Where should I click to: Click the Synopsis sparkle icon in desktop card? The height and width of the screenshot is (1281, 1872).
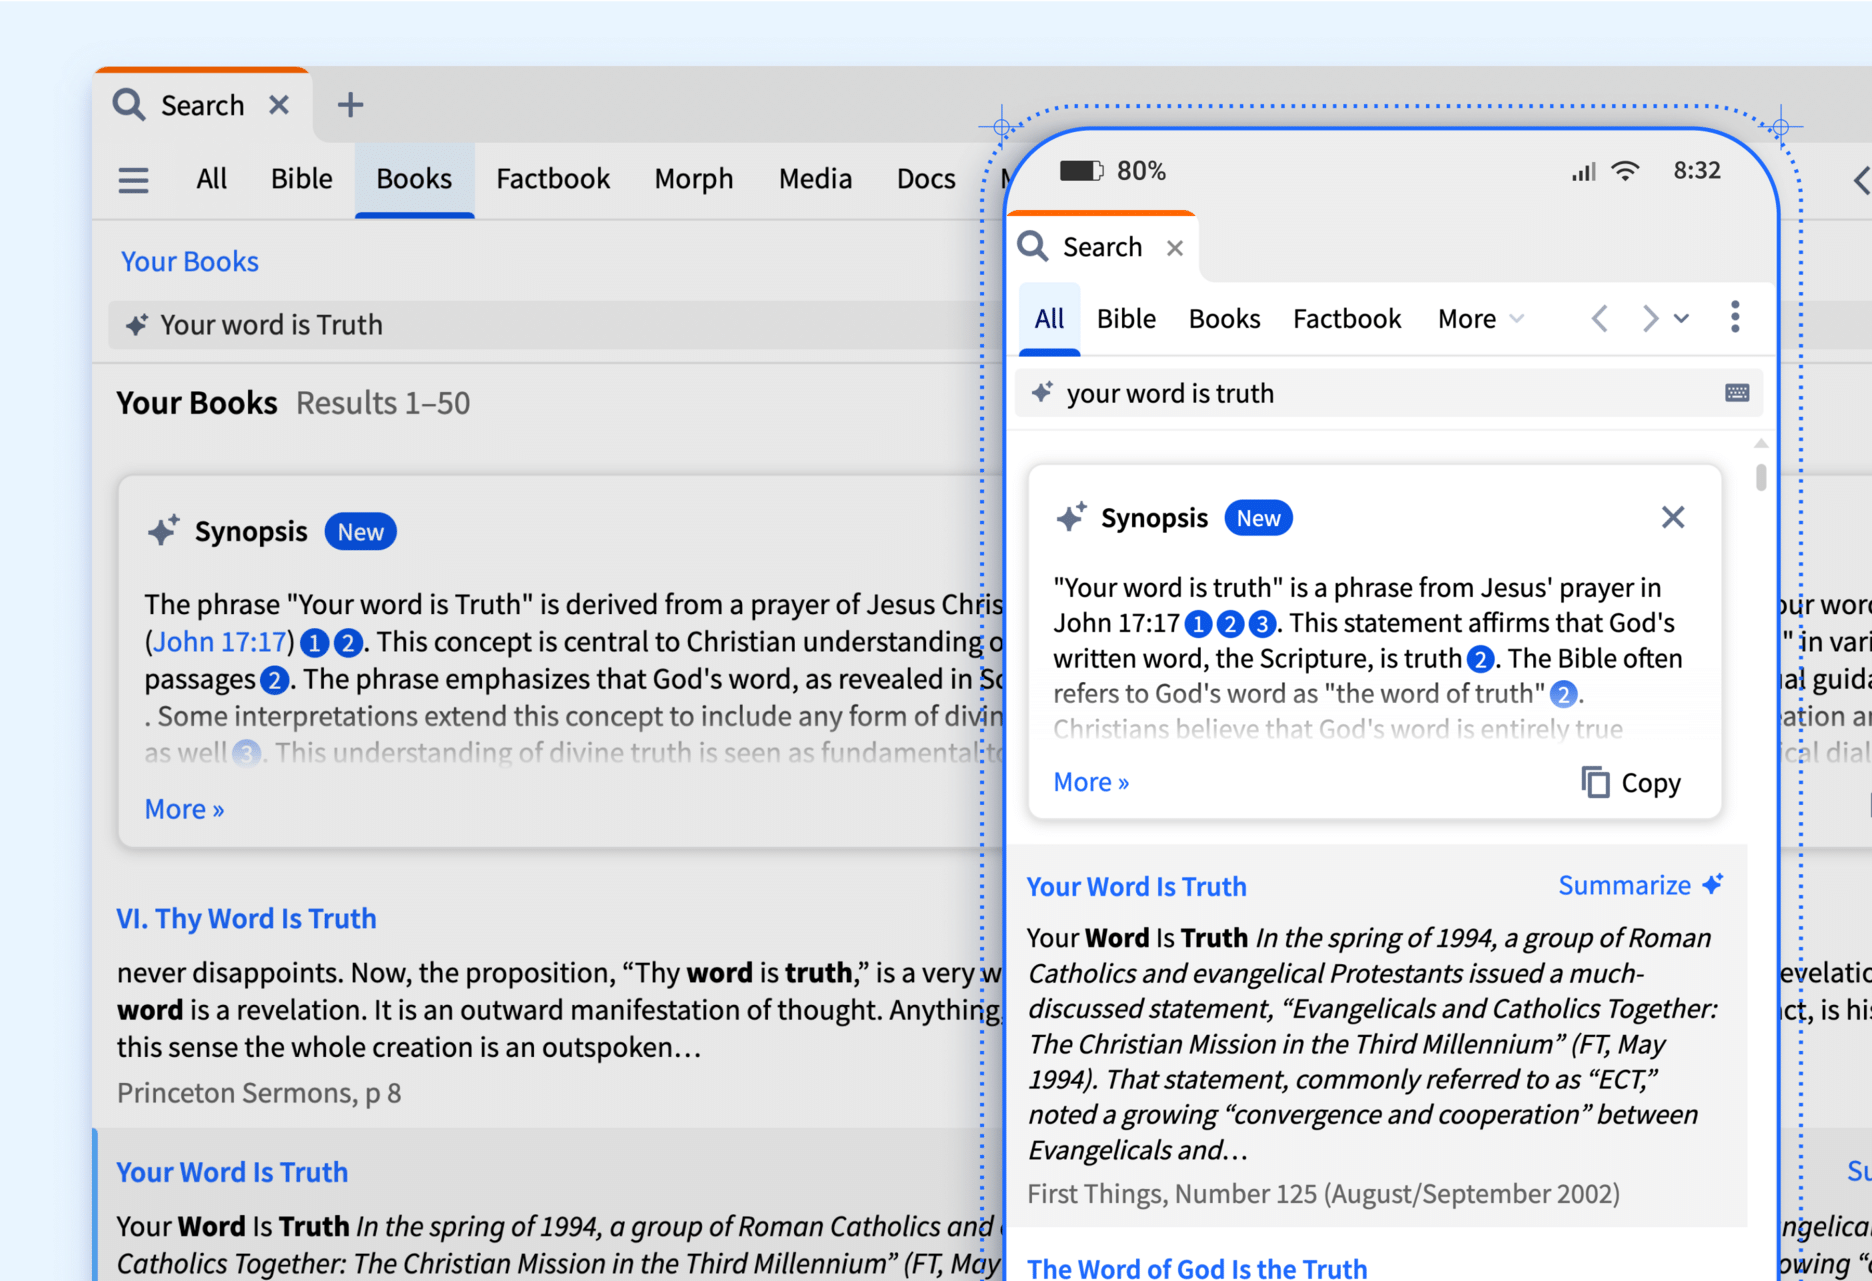coord(163,530)
